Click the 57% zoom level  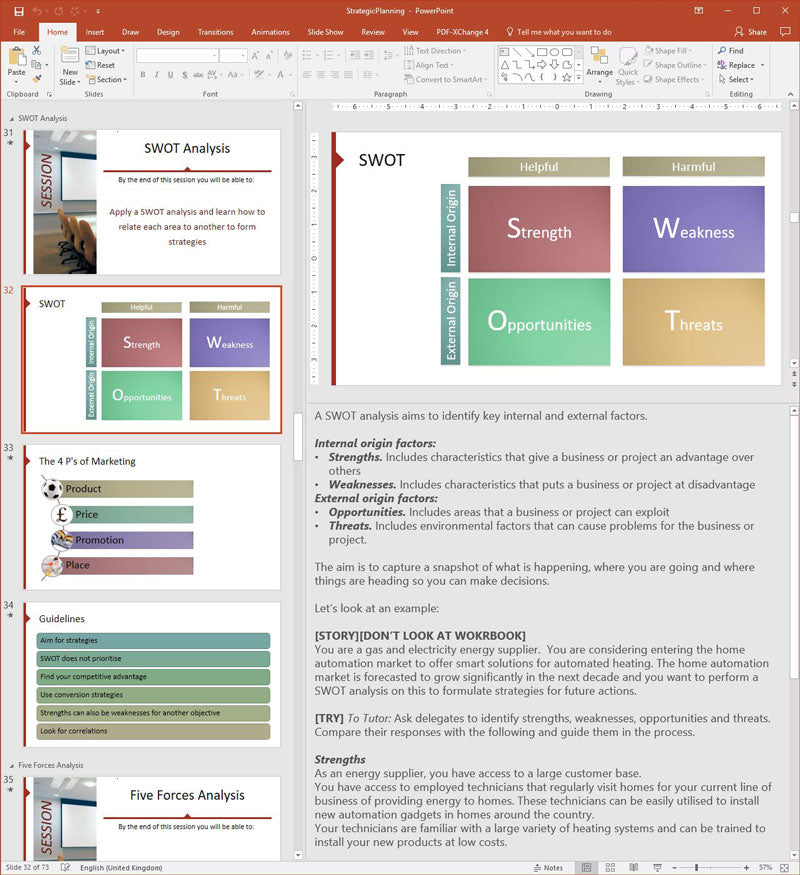click(765, 867)
